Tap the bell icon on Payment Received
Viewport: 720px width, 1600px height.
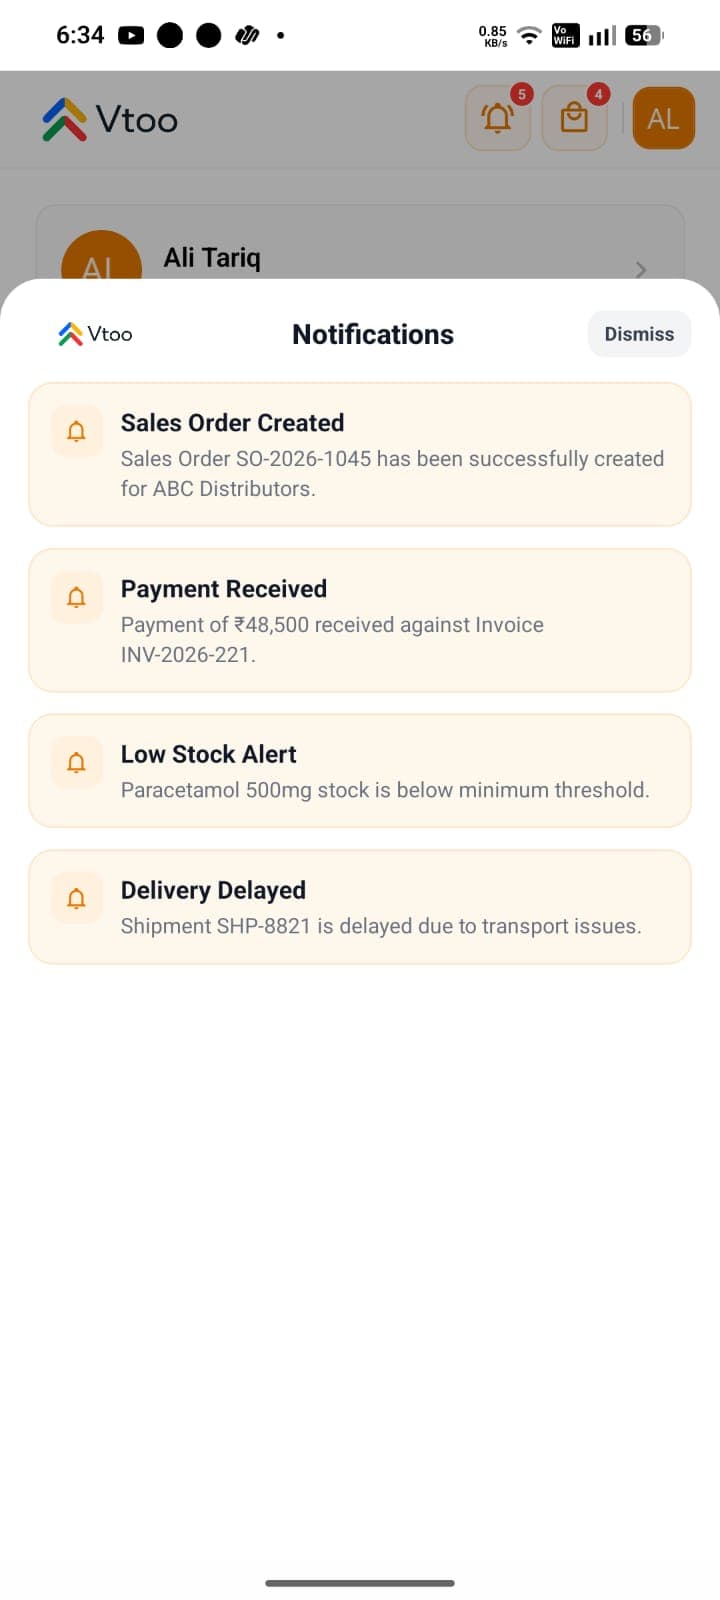click(76, 597)
